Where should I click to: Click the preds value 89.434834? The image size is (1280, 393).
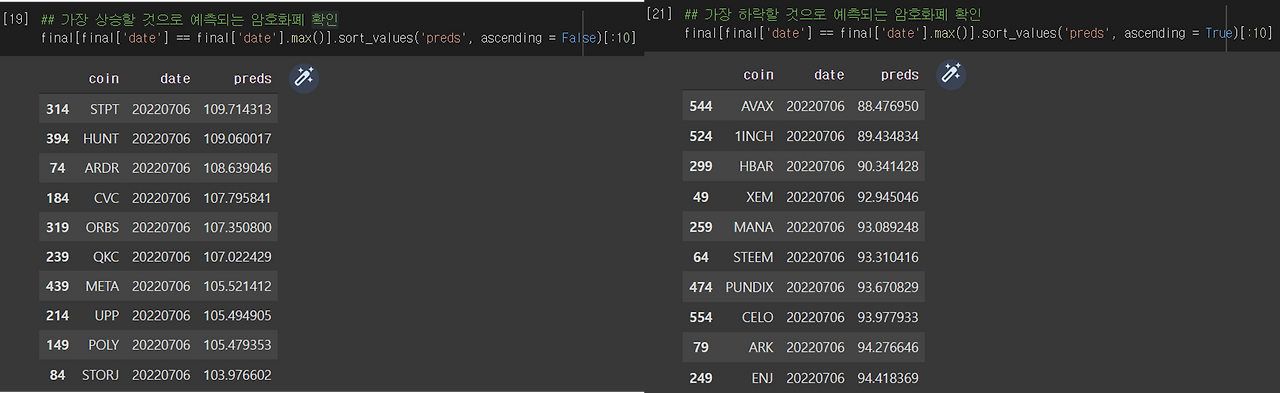[888, 136]
